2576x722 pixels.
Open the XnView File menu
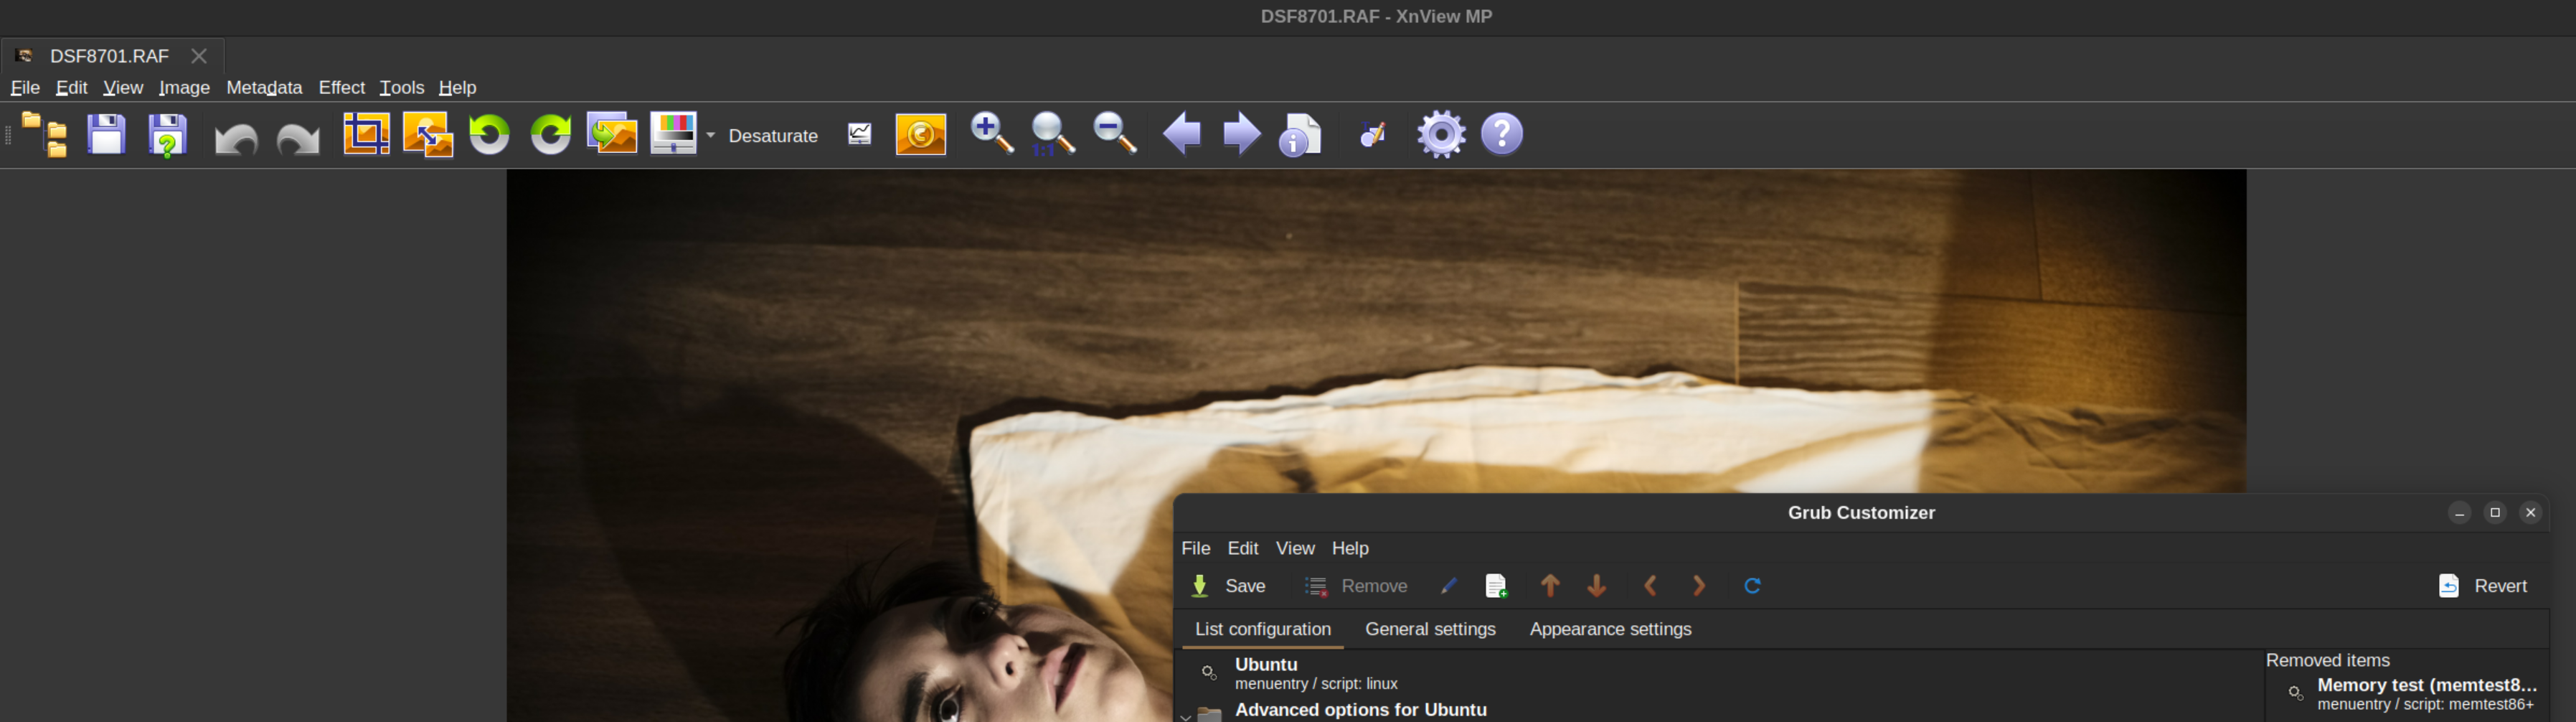point(25,88)
